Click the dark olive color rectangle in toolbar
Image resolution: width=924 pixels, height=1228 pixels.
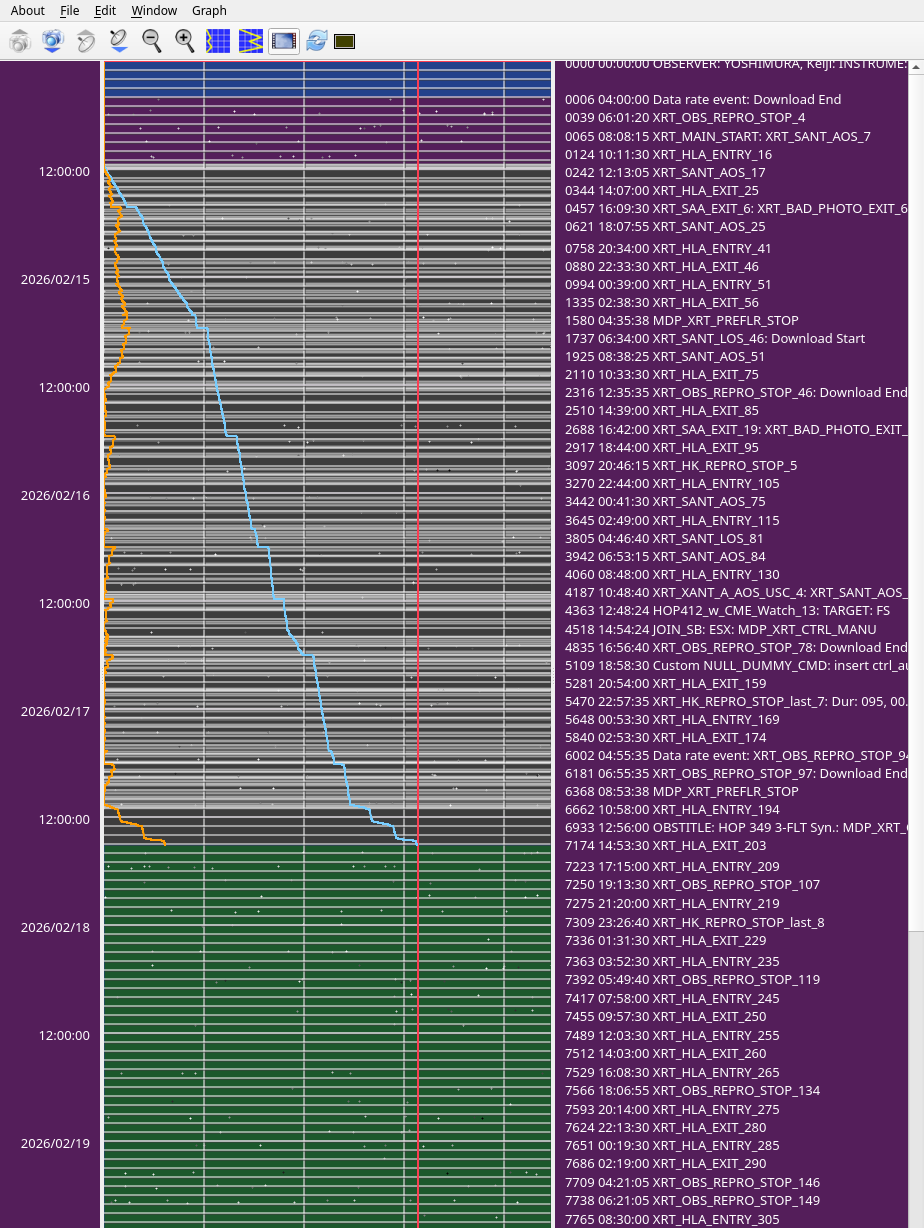pos(345,41)
